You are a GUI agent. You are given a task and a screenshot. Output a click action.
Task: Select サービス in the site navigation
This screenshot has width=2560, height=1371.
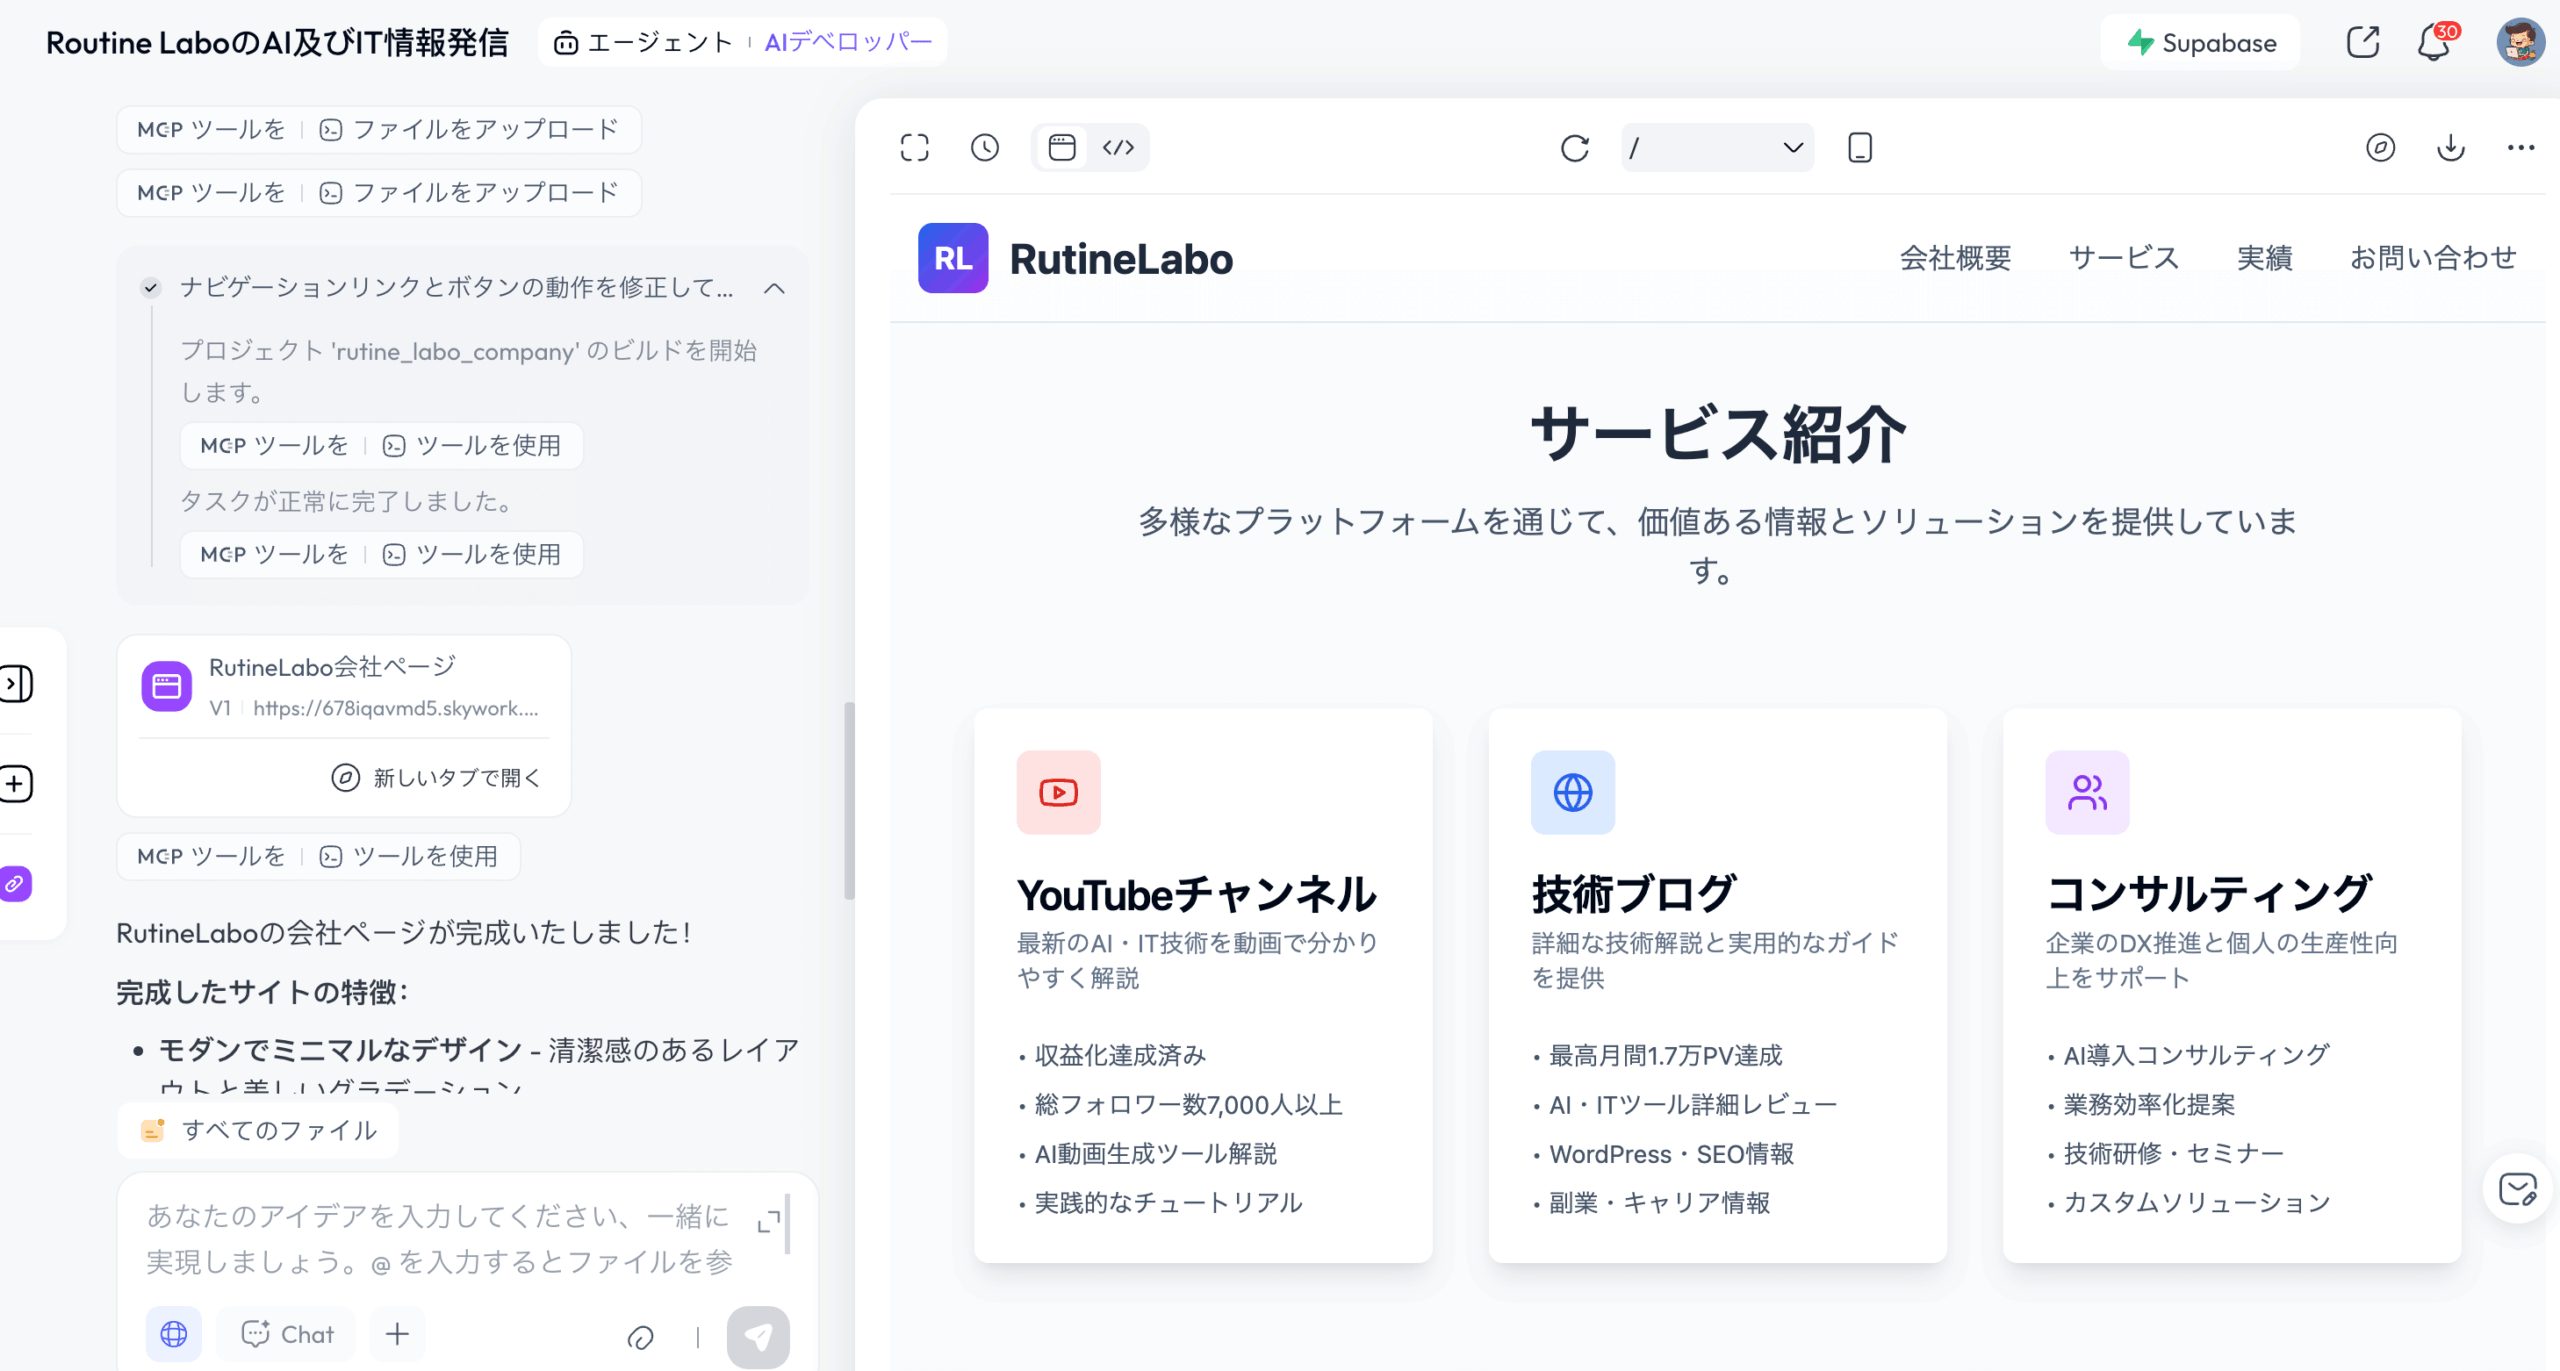[2123, 257]
